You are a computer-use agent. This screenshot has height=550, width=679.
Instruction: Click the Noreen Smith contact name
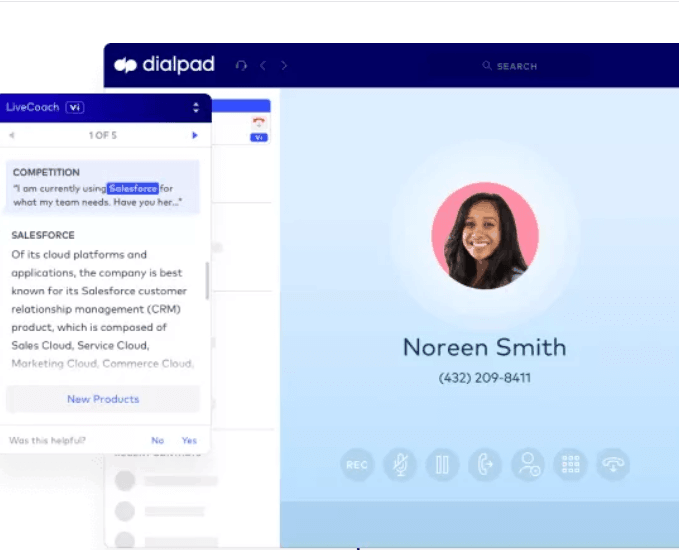[x=485, y=347]
